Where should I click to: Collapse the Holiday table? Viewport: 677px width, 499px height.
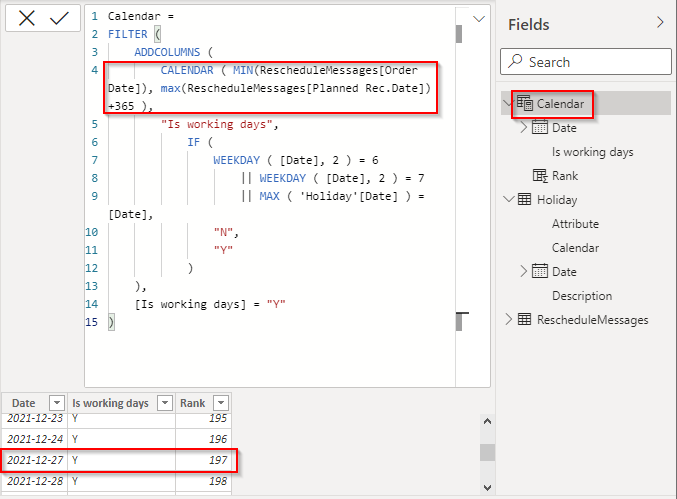tap(509, 199)
